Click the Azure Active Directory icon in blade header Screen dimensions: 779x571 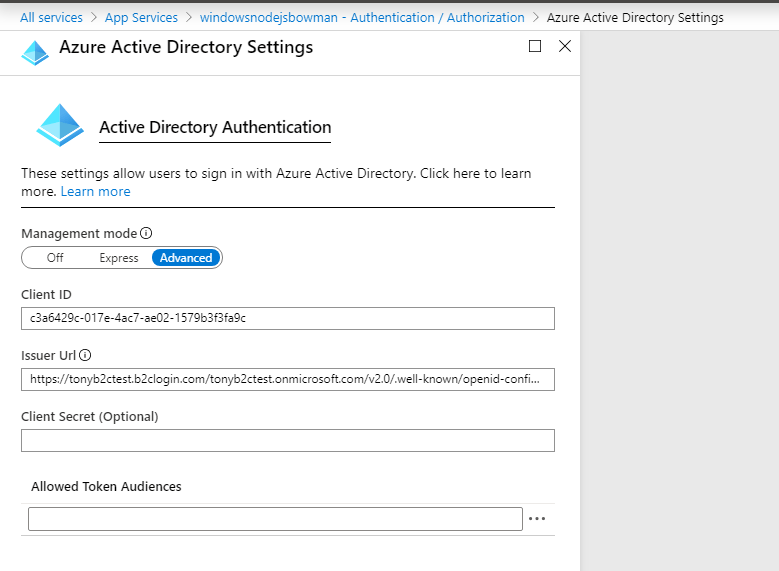(x=35, y=53)
